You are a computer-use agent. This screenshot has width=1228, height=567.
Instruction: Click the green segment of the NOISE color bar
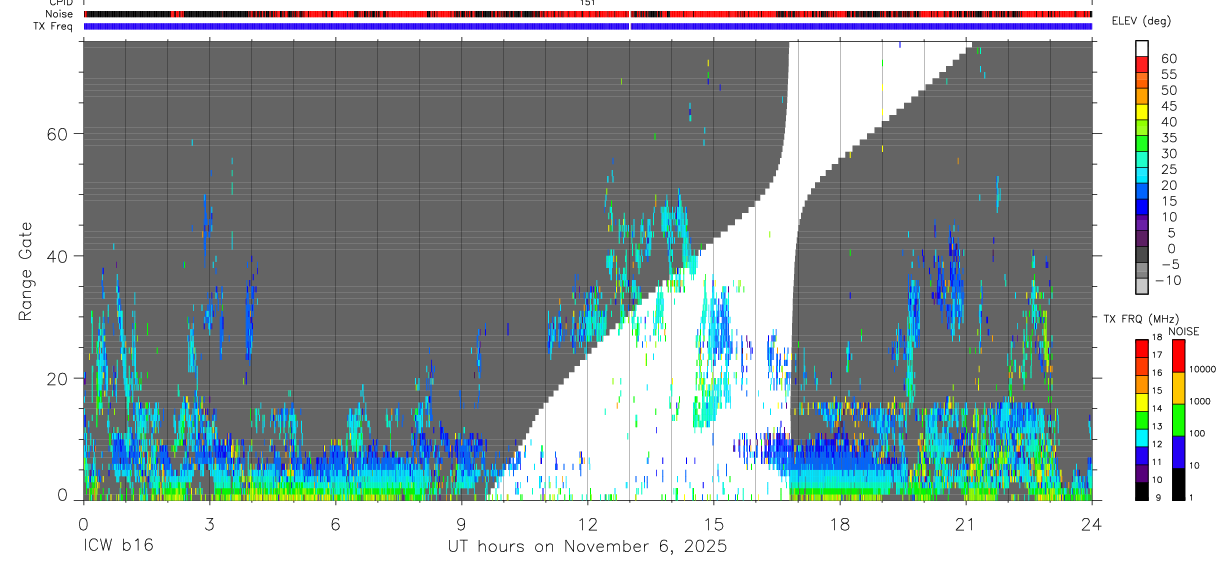coord(1178,420)
